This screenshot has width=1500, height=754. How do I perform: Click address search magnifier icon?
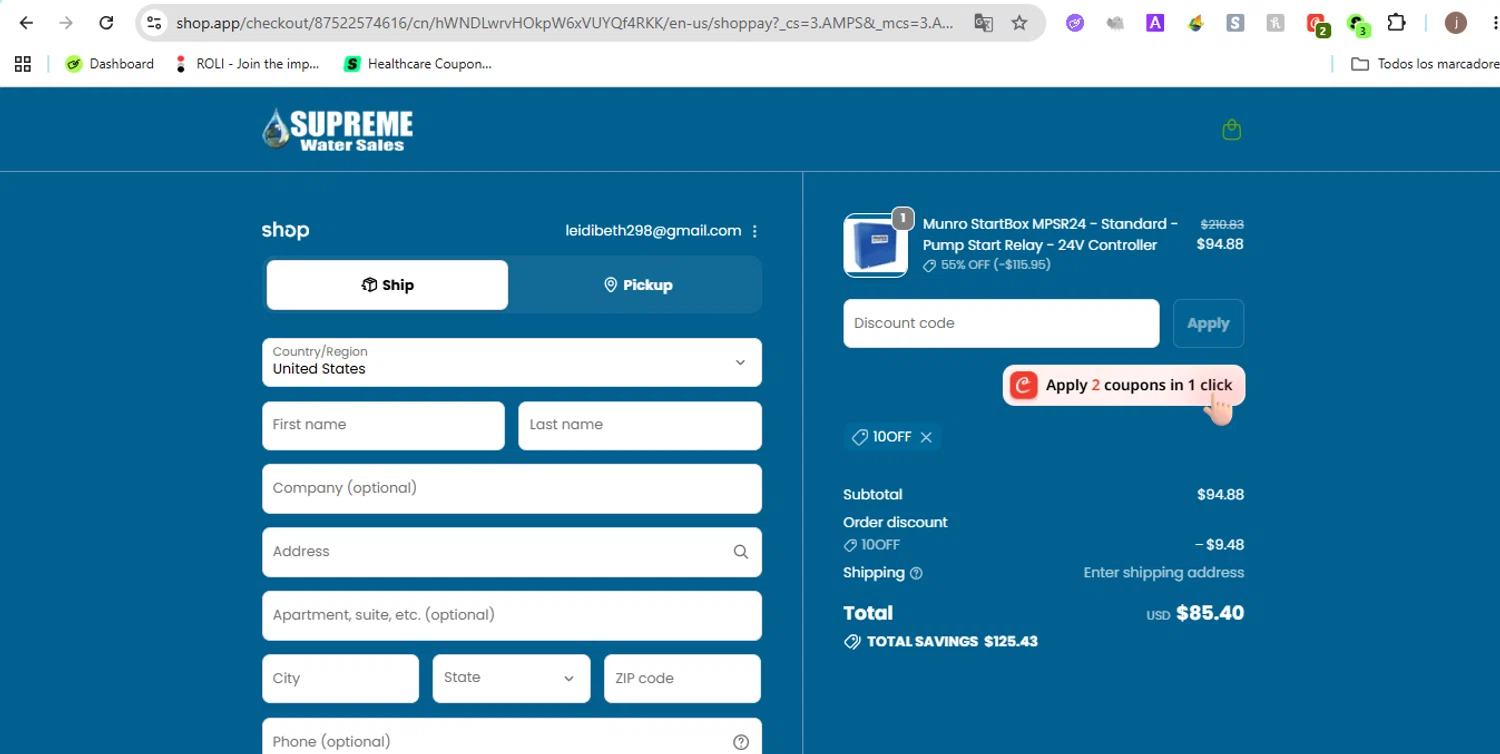[740, 552]
